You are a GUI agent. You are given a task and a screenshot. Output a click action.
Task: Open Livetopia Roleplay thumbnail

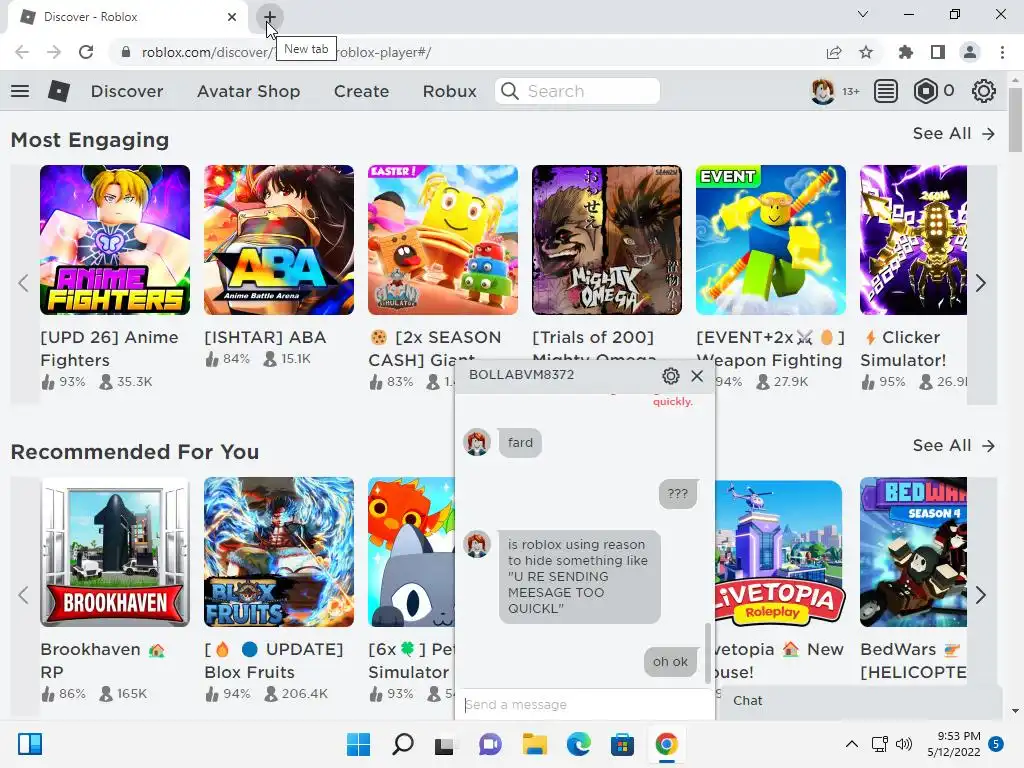click(x=778, y=552)
